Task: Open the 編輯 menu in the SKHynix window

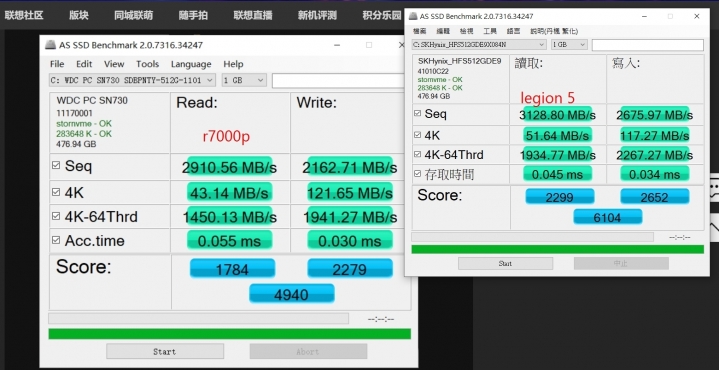Action: 443,31
